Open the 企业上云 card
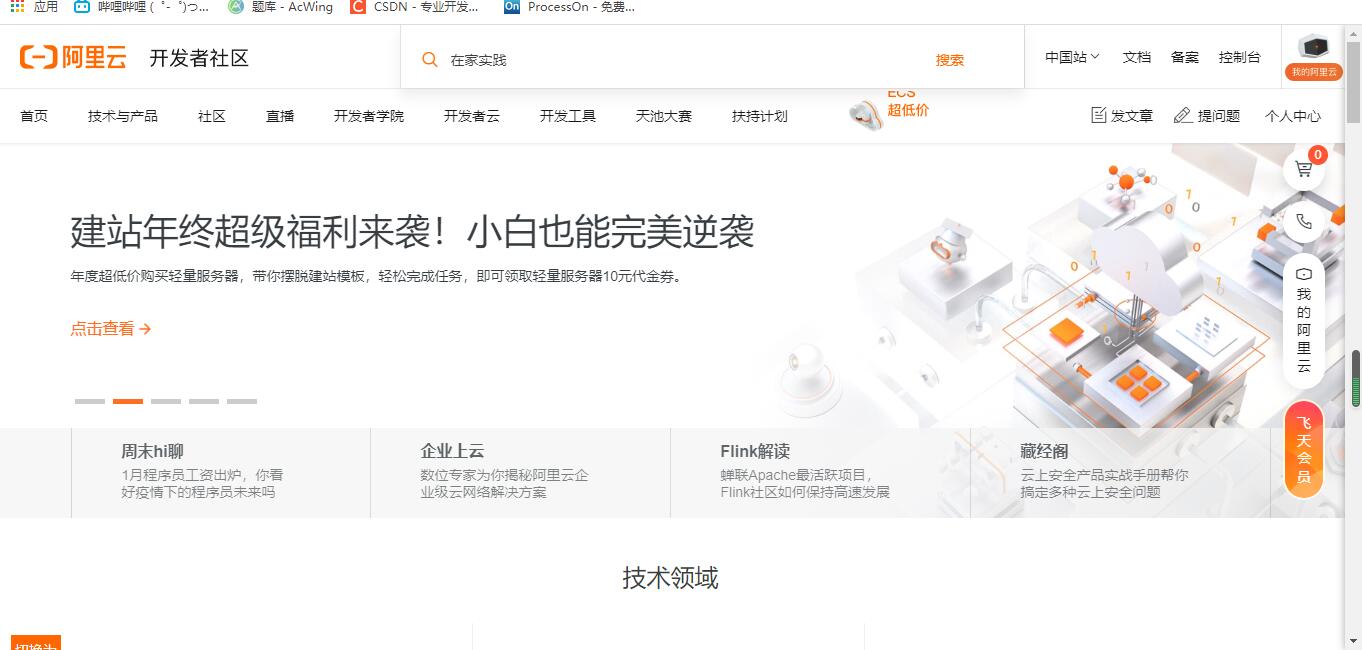 [520, 472]
